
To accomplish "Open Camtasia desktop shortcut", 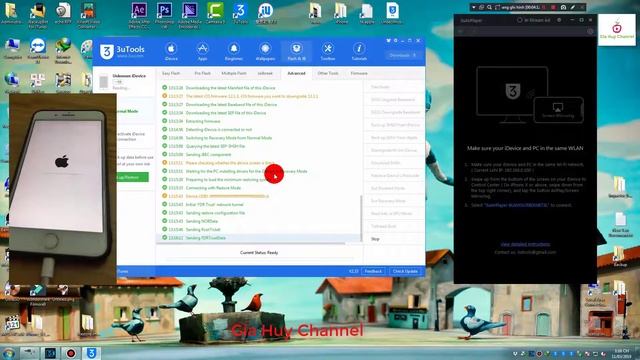I will coord(215,13).
